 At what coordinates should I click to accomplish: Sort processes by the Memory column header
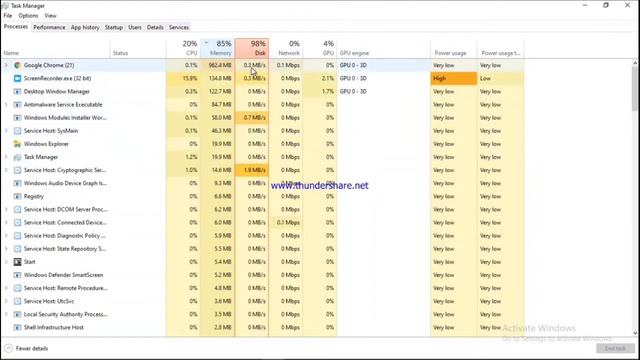point(218,48)
